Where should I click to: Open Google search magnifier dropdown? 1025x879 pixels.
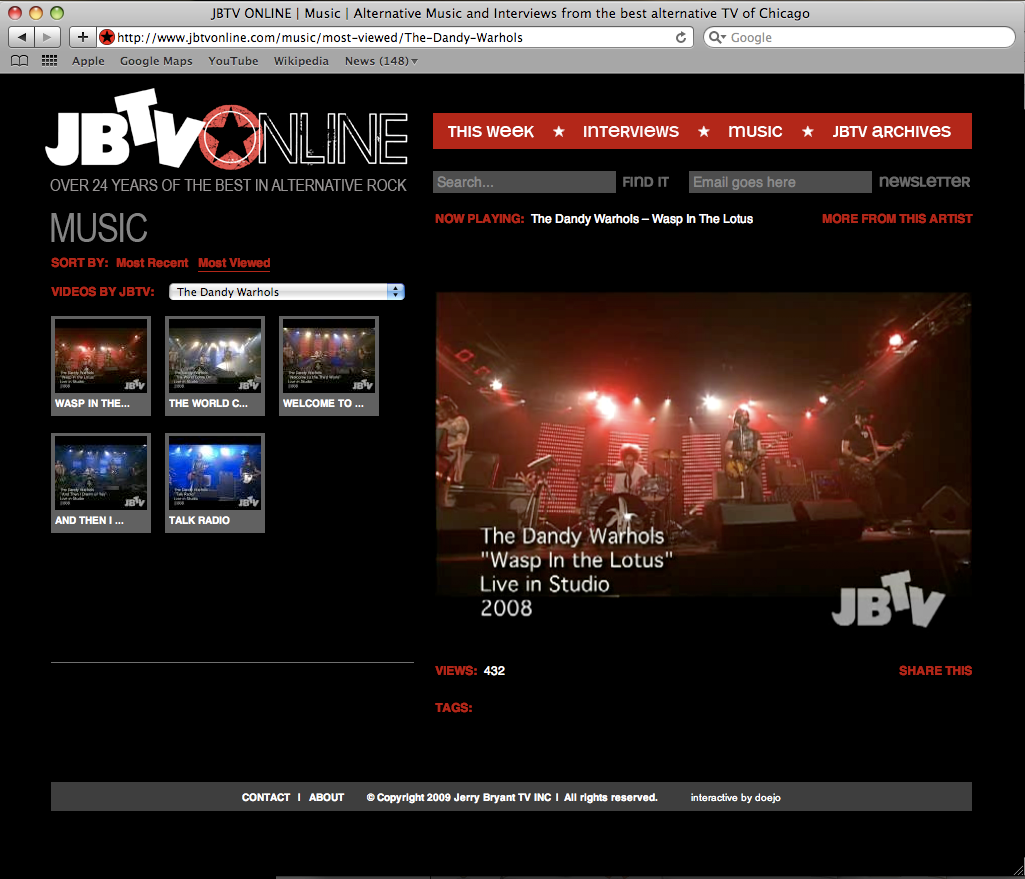[718, 37]
